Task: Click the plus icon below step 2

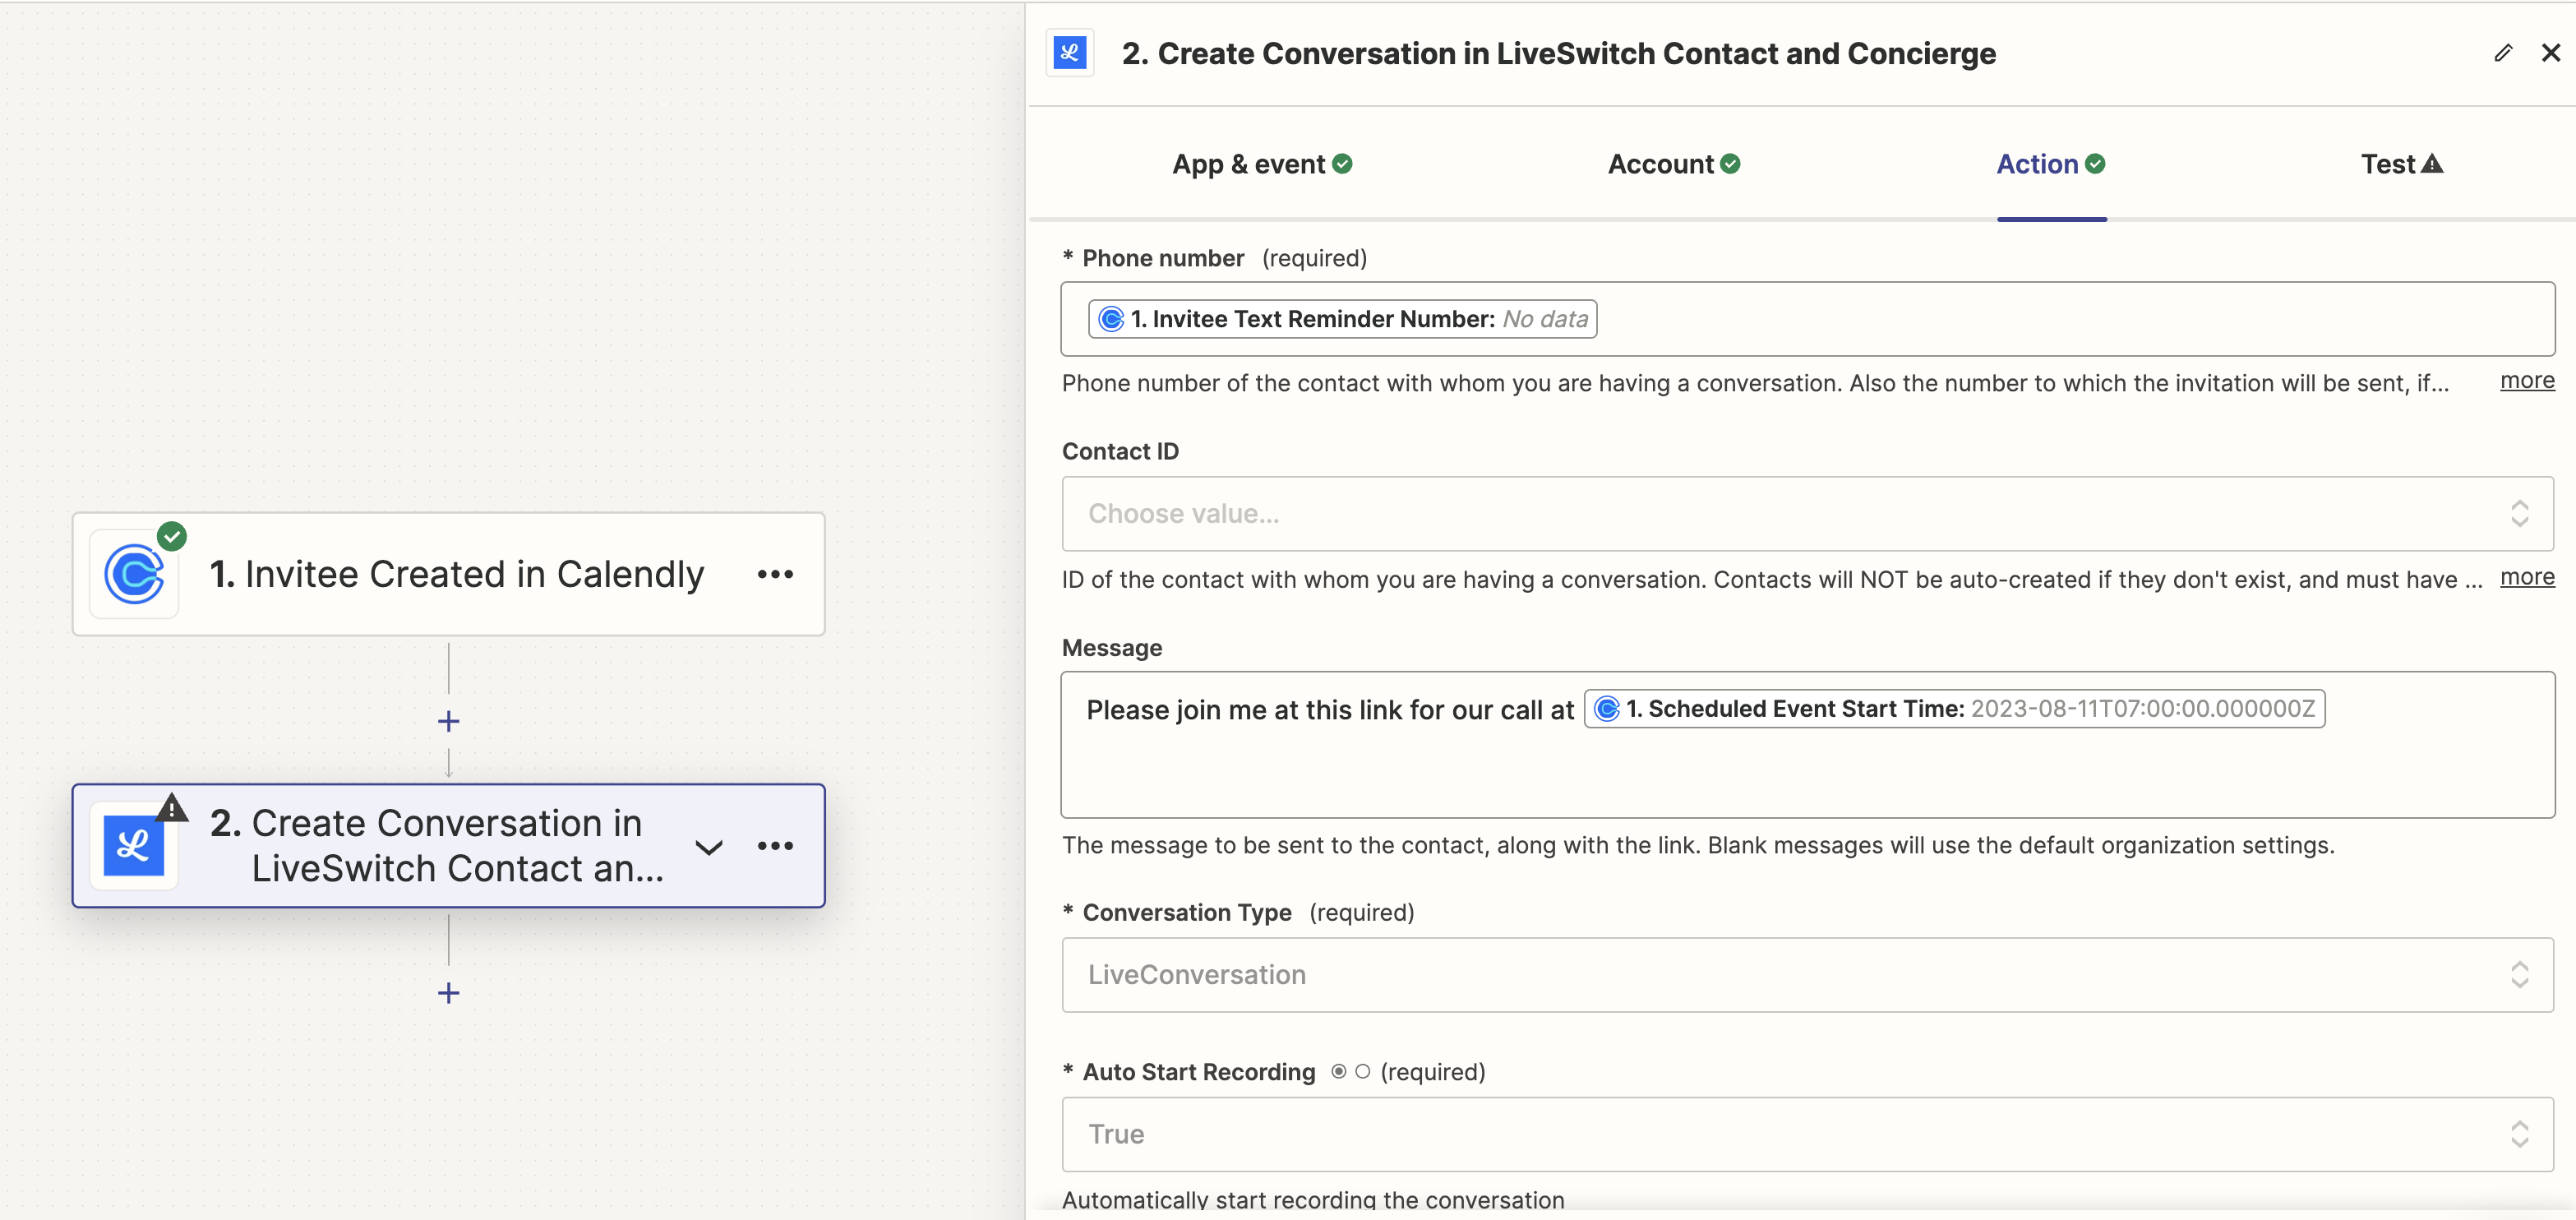Action: tap(448, 993)
